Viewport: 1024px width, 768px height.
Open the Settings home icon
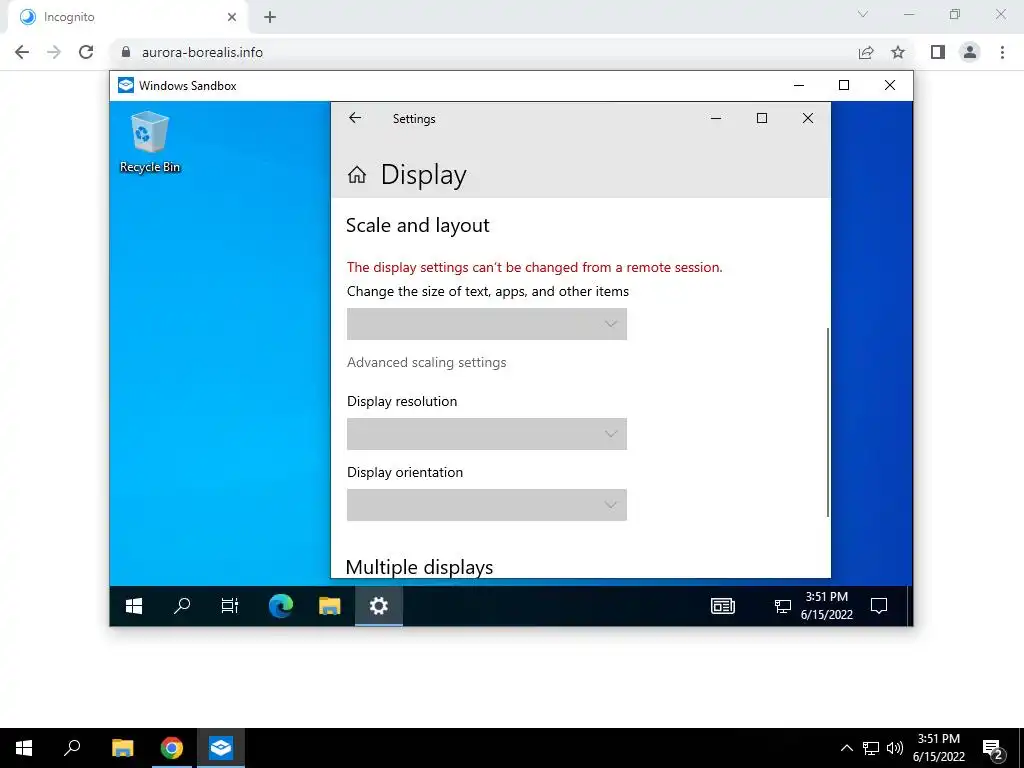pyautogui.click(x=357, y=175)
